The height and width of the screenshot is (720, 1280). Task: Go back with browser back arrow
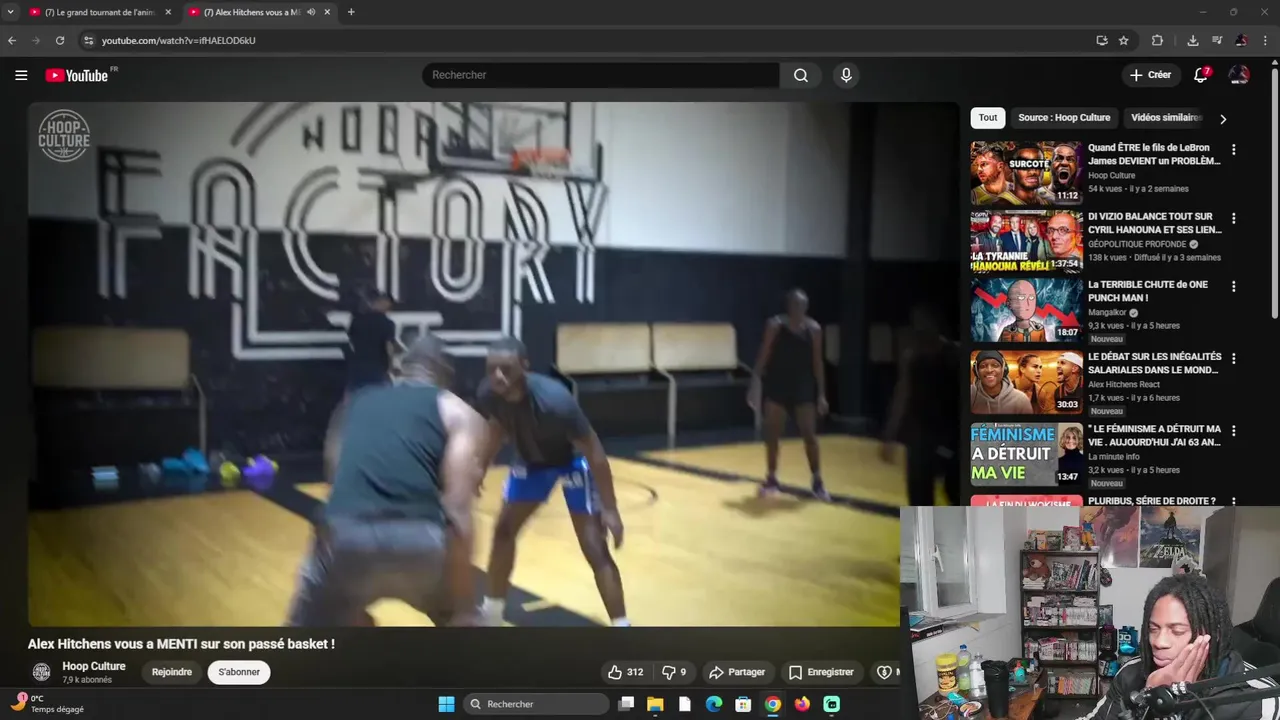[x=12, y=40]
